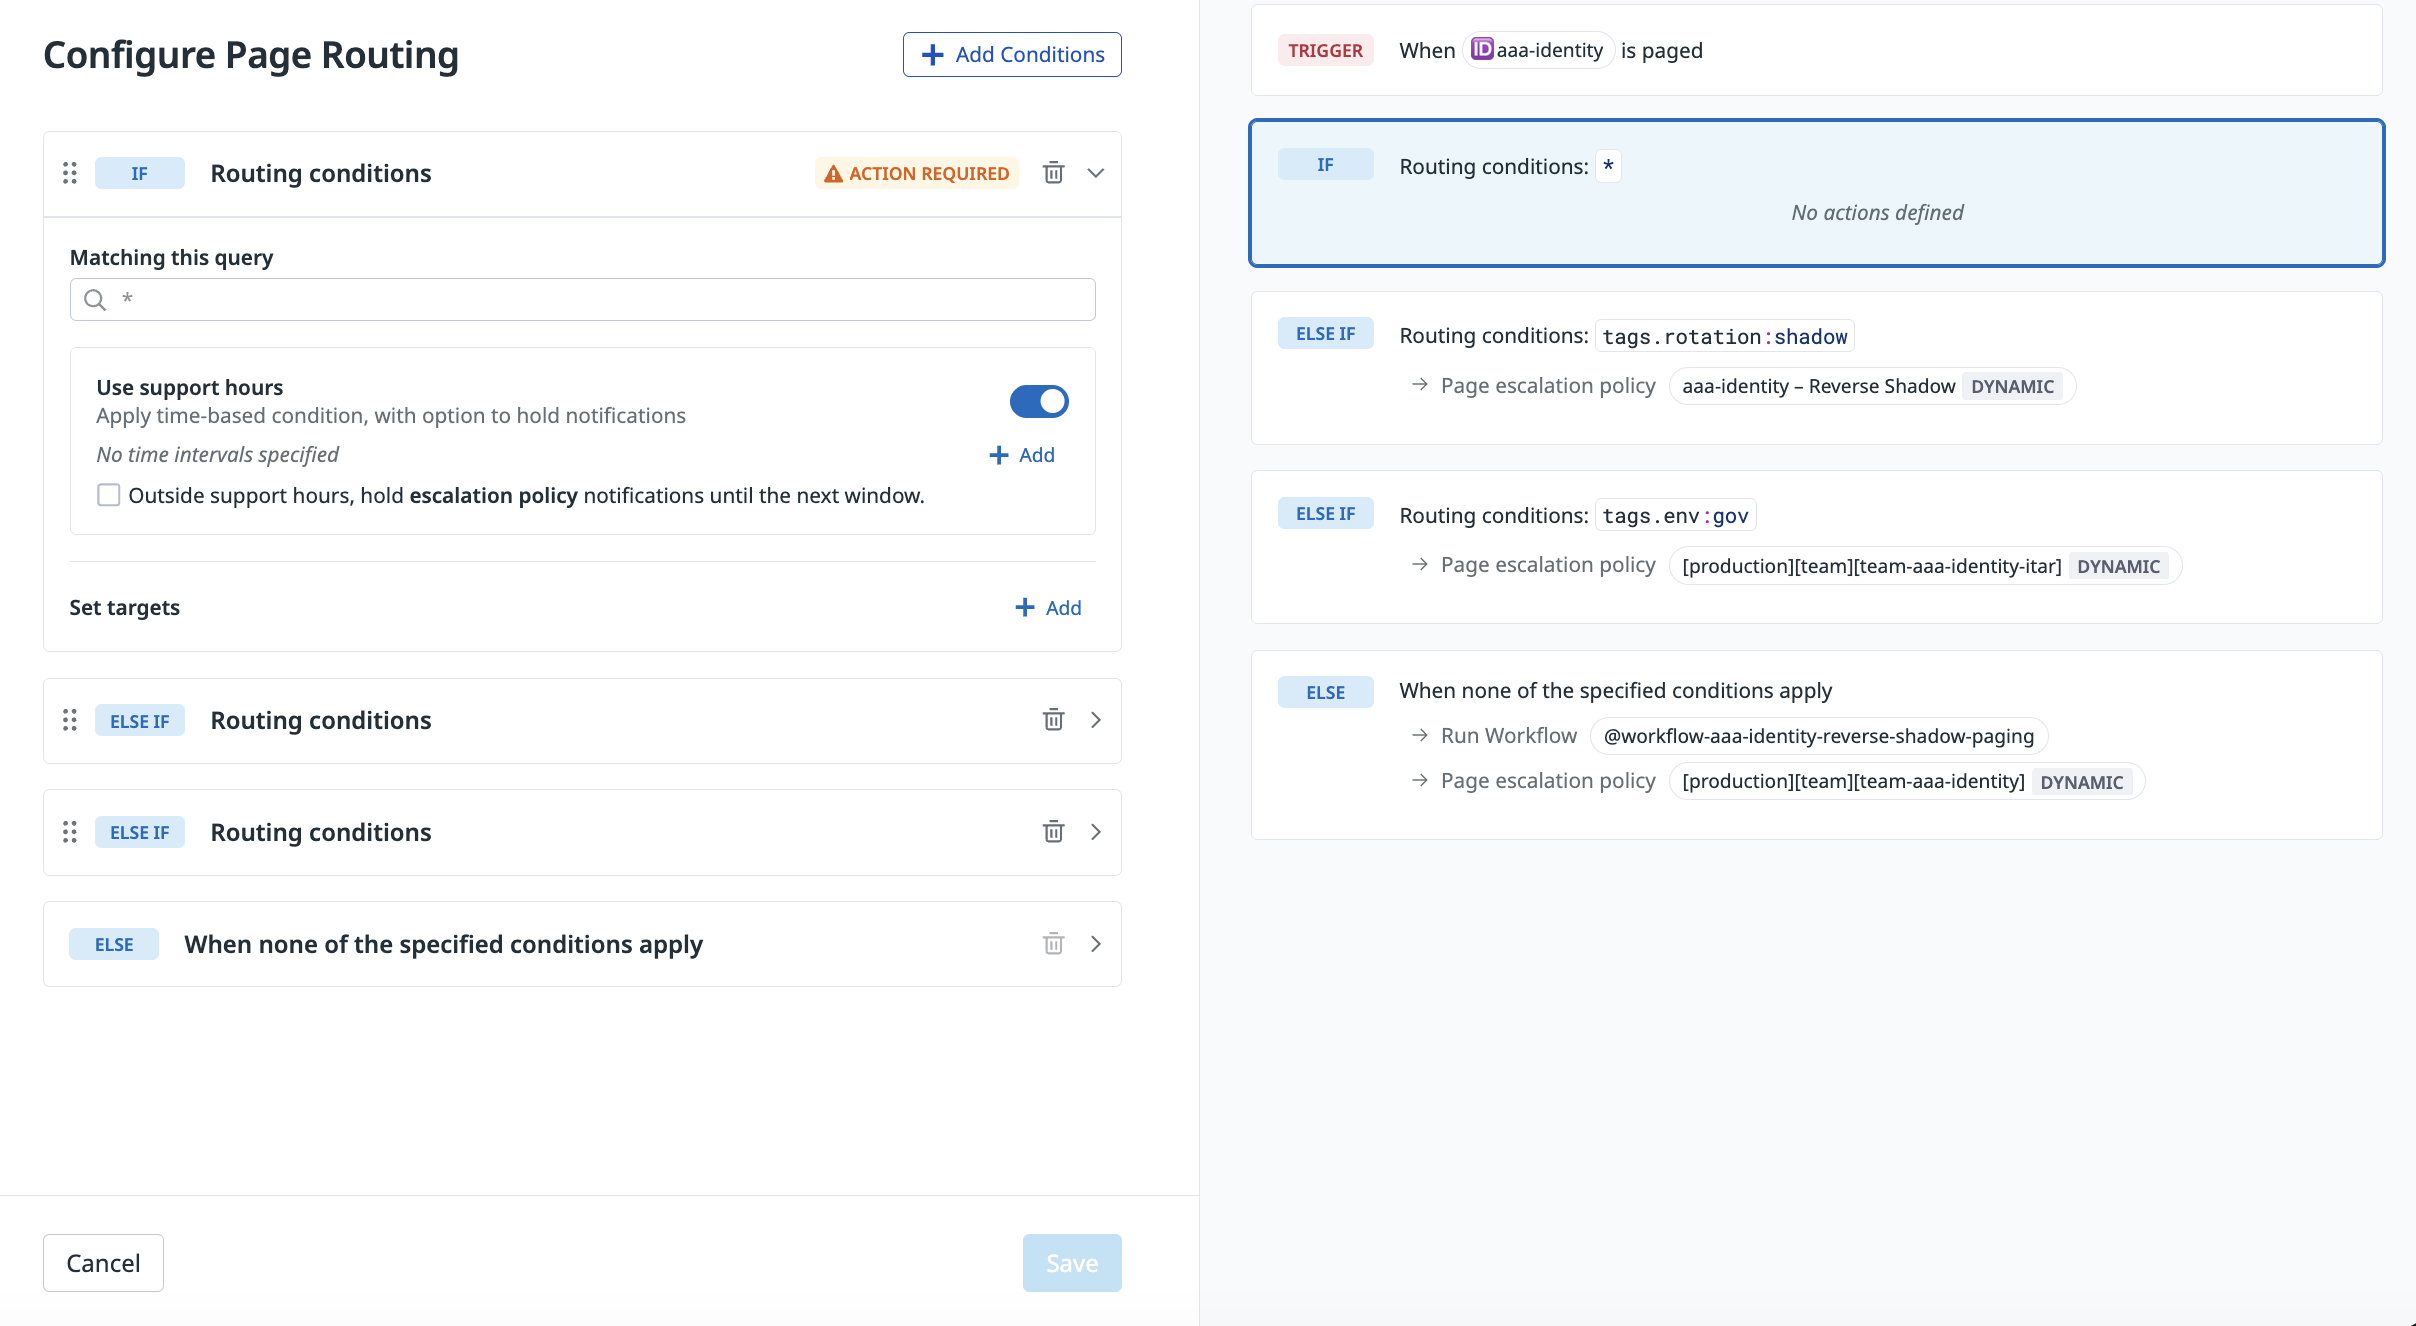Select the tags.rotation:shadow ELSE IF preview card
The width and height of the screenshot is (2416, 1326).
[1816, 368]
